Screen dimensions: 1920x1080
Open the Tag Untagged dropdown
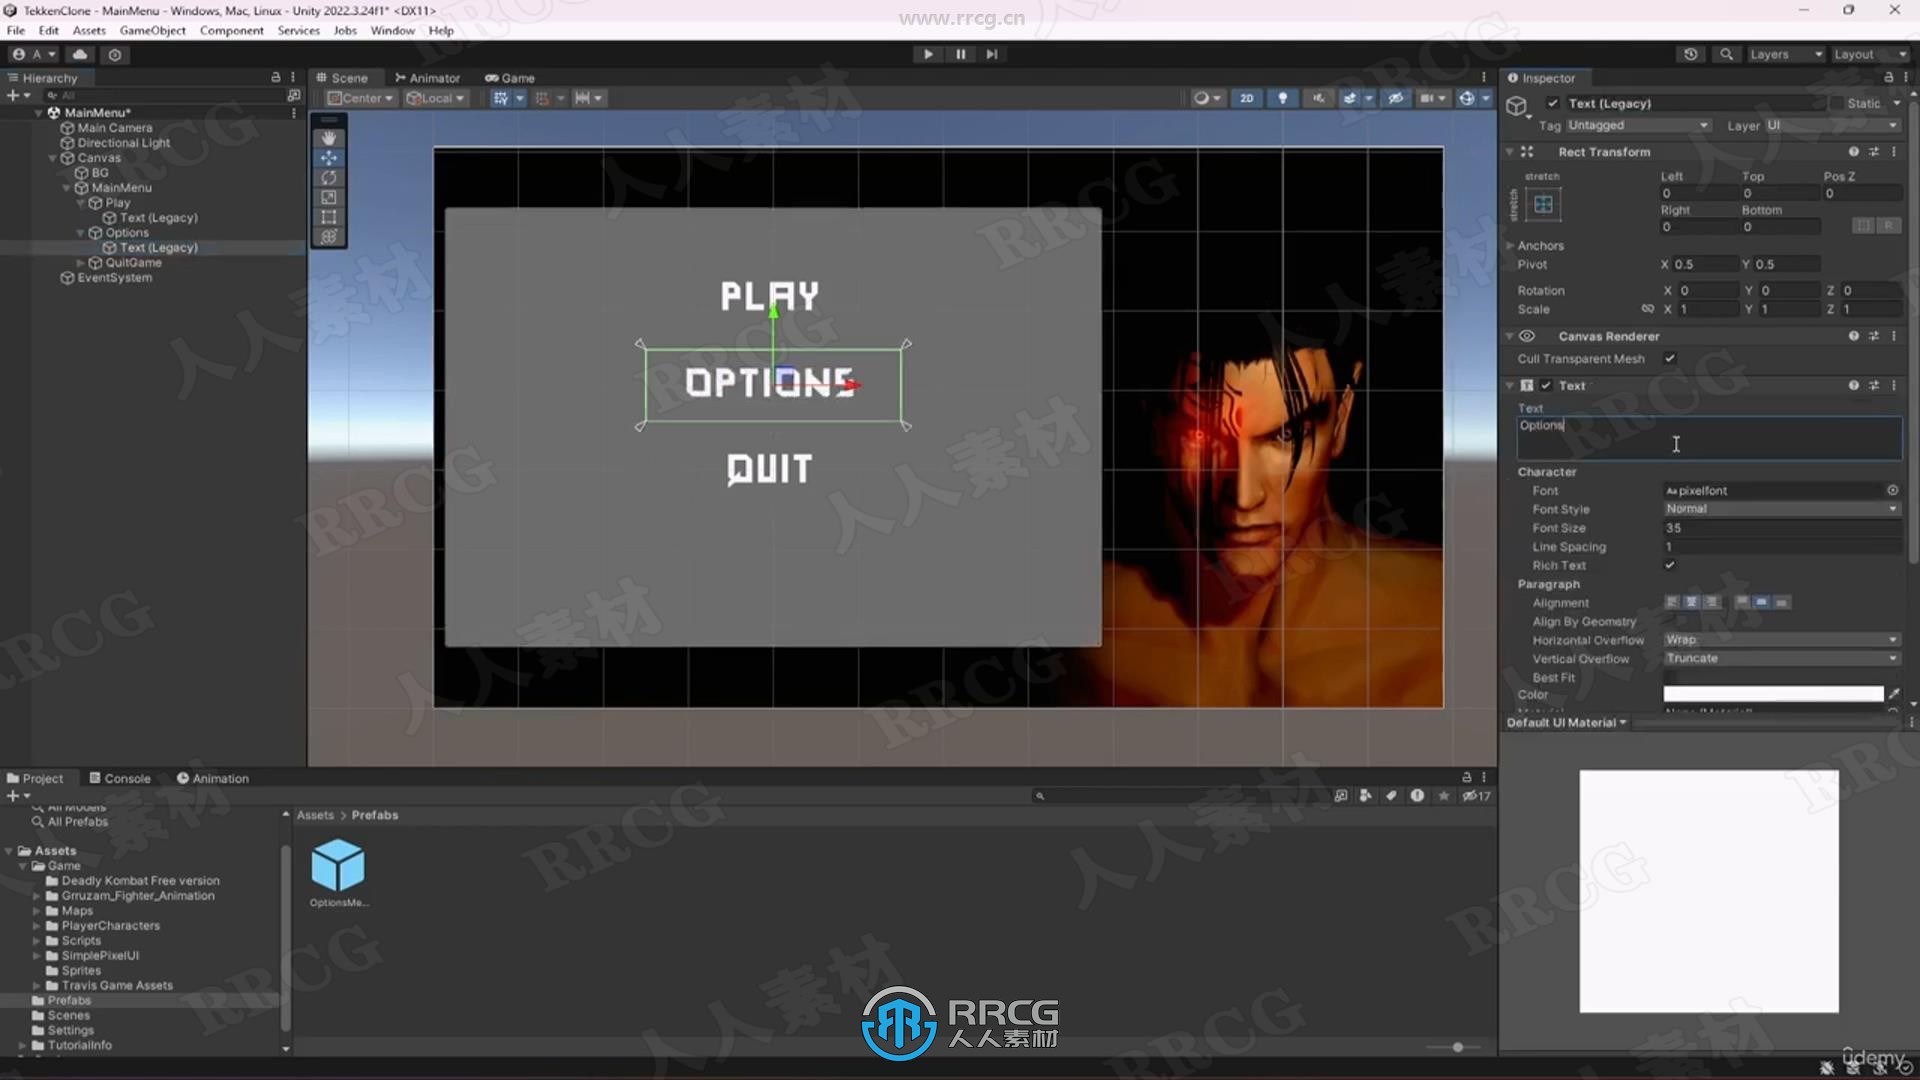coord(1637,125)
